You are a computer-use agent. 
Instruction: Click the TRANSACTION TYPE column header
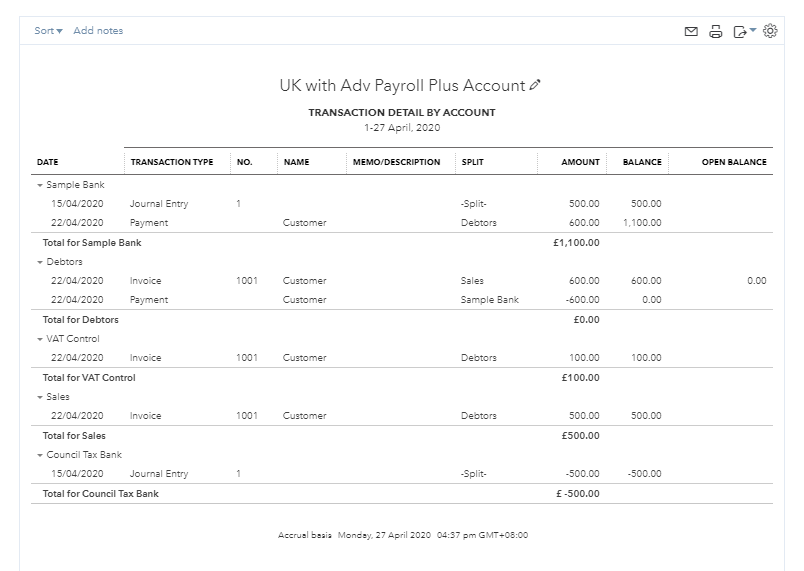coord(171,162)
